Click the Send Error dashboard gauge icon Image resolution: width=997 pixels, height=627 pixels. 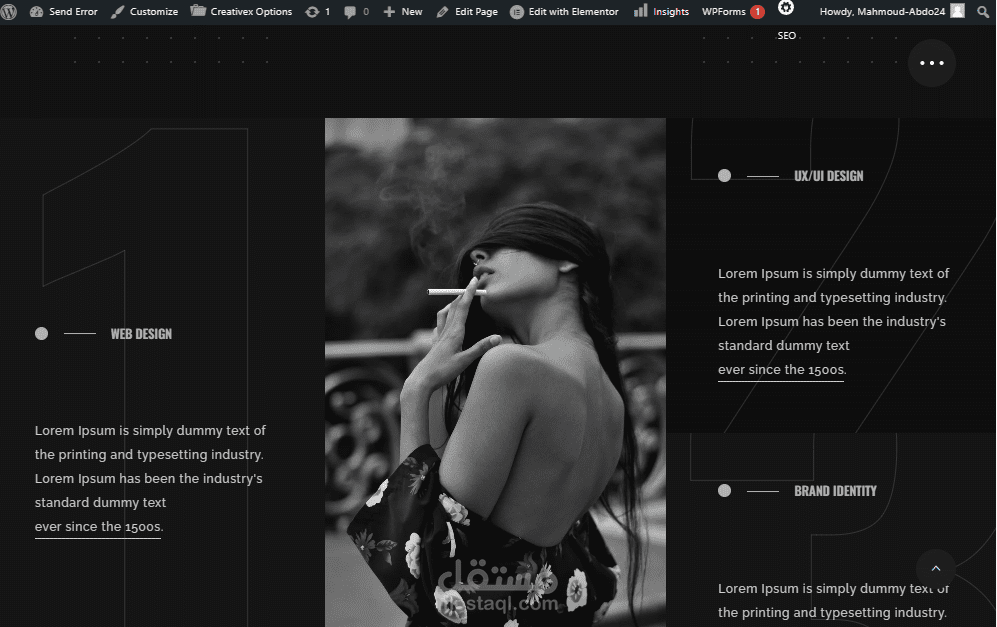point(36,11)
